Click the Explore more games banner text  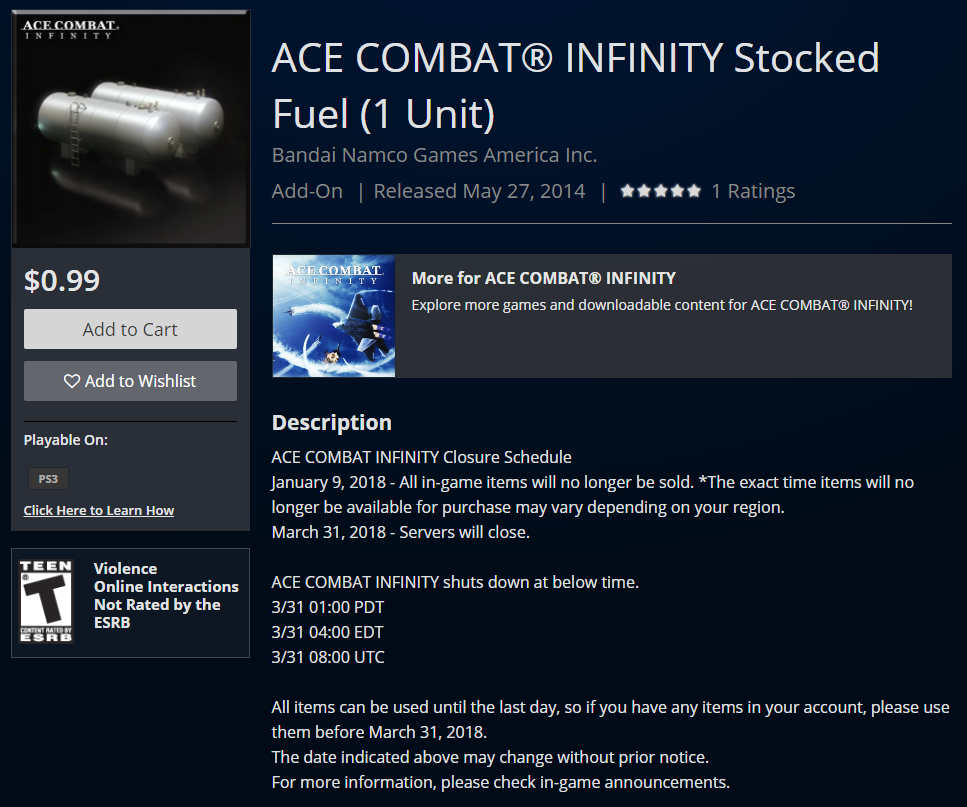(662, 305)
